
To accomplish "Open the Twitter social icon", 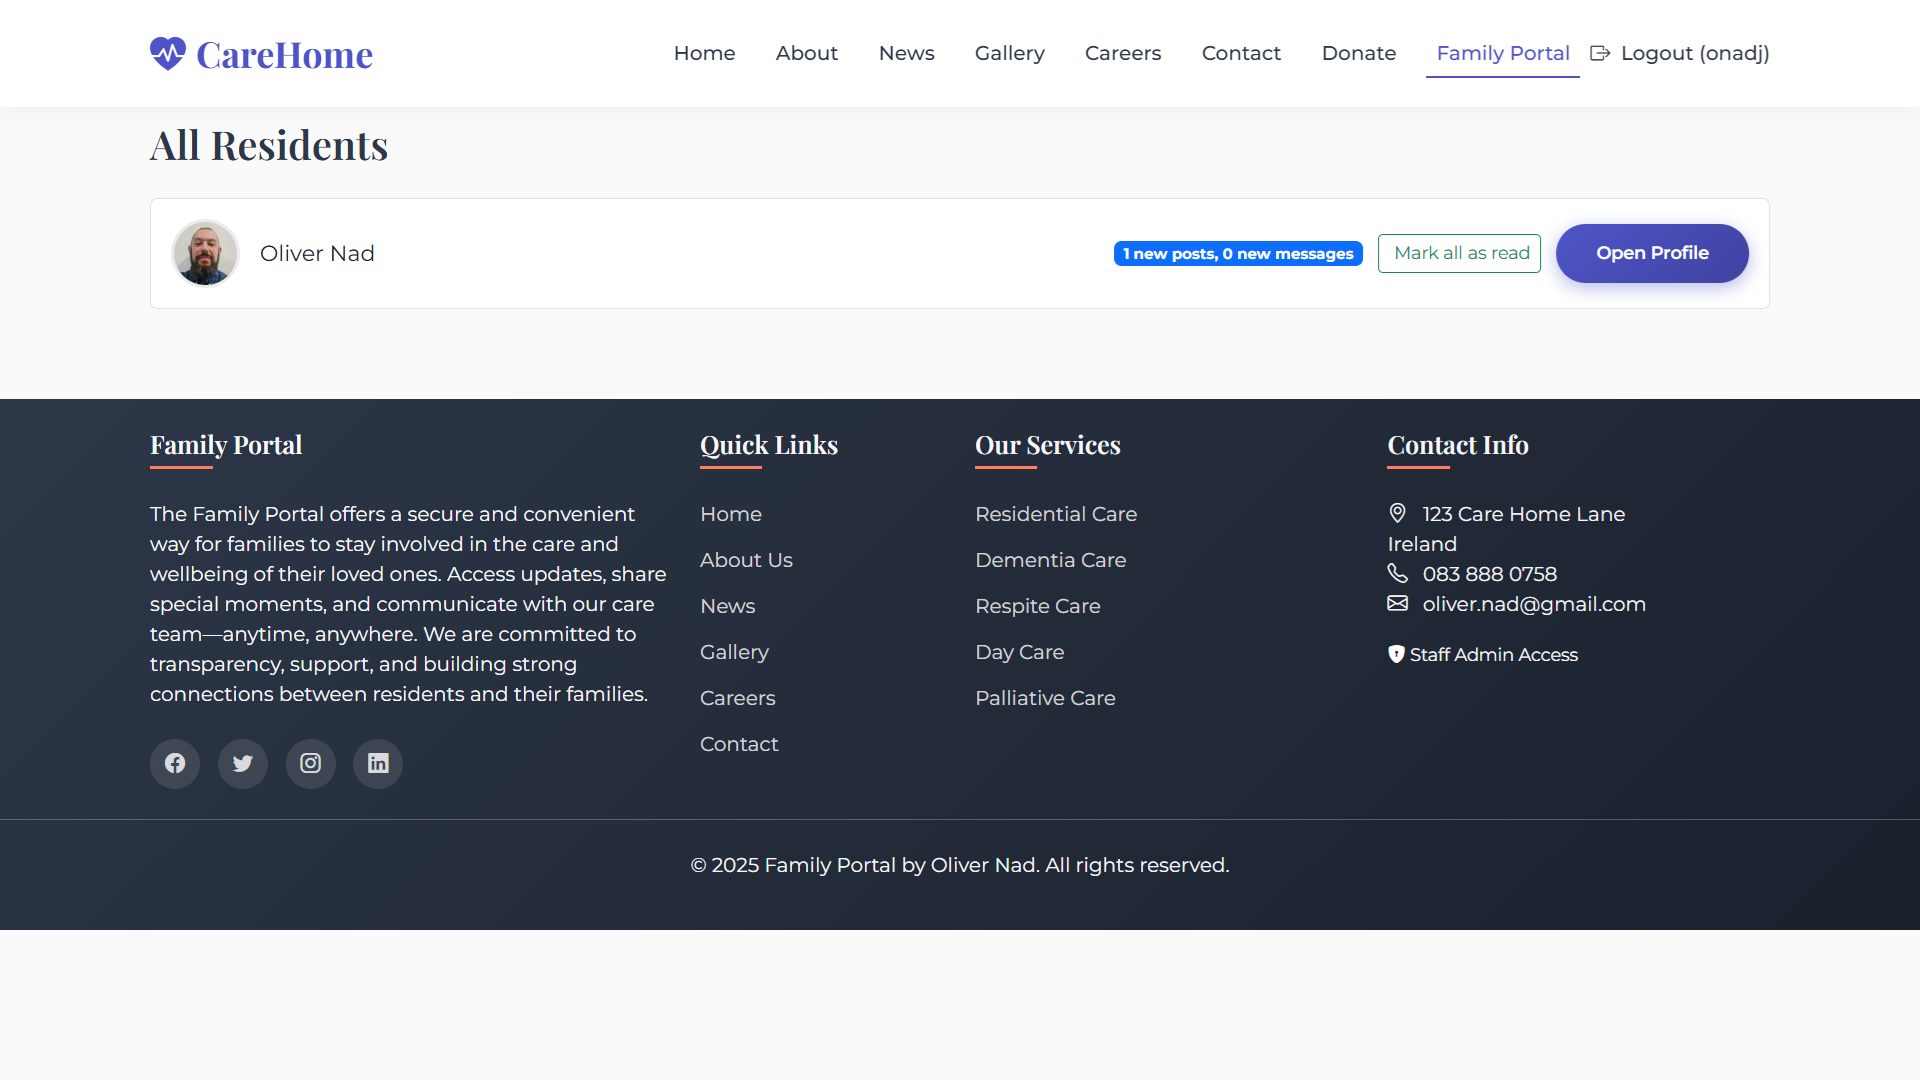I will [243, 764].
